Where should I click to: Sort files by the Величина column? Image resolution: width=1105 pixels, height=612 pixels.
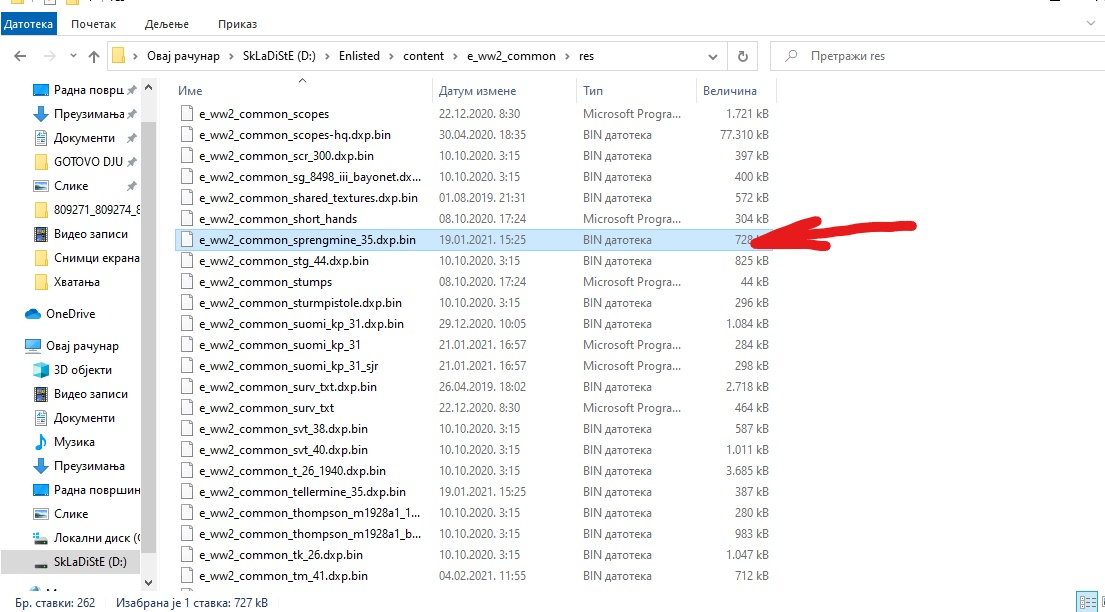[x=729, y=91]
